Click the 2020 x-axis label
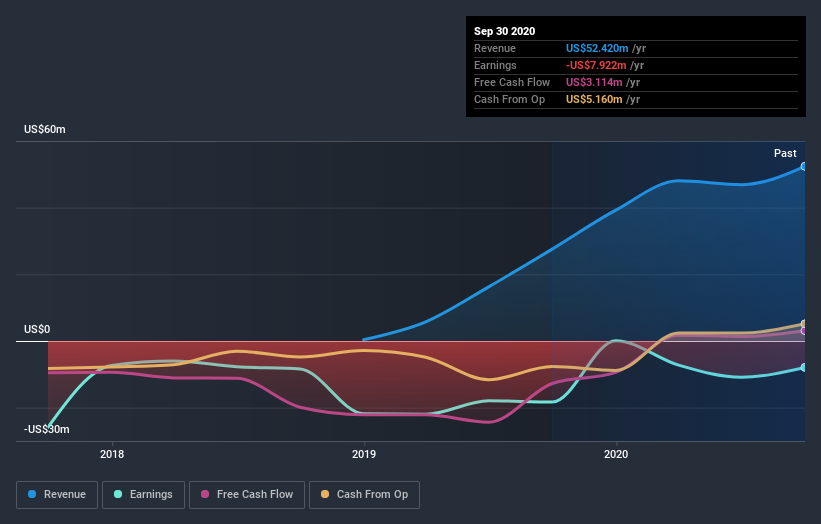Image resolution: width=821 pixels, height=524 pixels. point(616,454)
